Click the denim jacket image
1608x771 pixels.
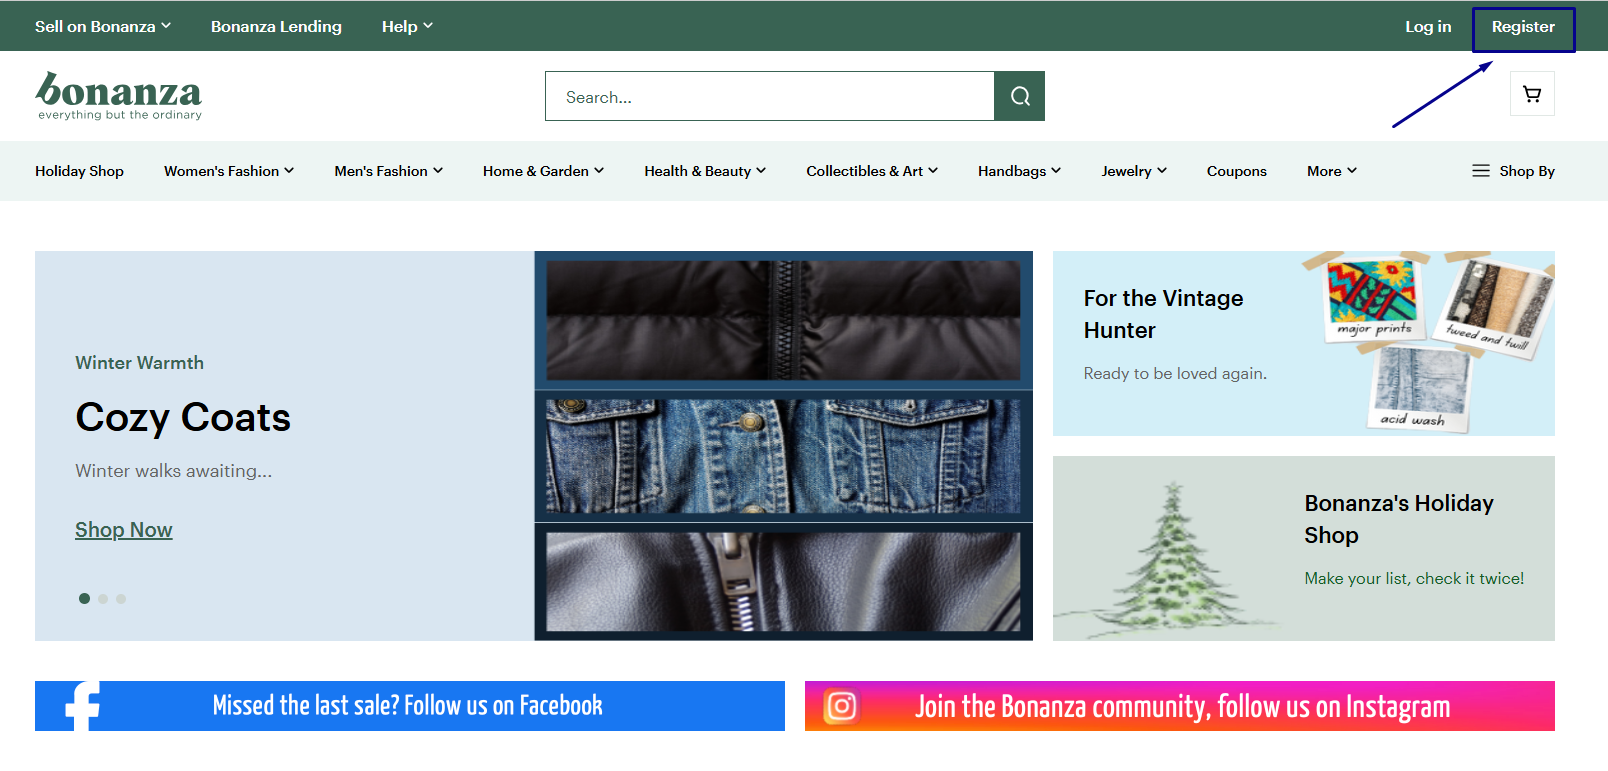783,456
